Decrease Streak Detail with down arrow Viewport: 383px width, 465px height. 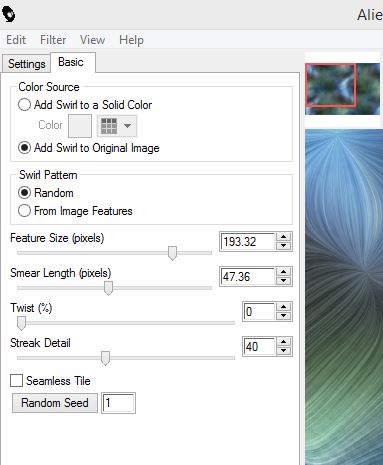pos(283,351)
